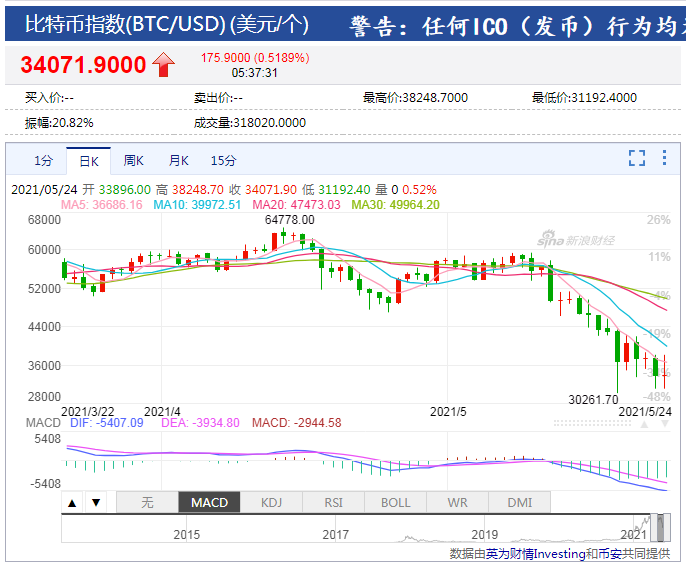Show the RSI indicator
Image resolution: width=686 pixels, height=564 pixels.
[x=334, y=502]
